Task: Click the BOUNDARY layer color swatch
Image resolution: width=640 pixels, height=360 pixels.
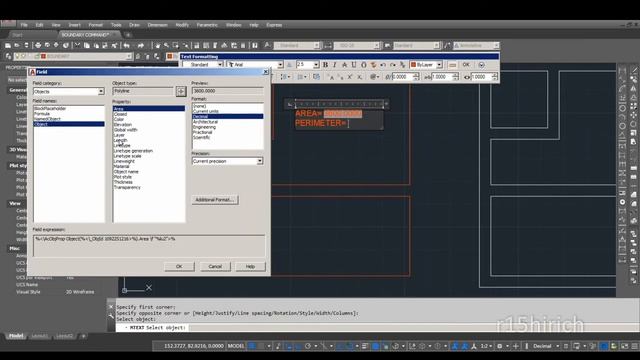Action: [x=43, y=56]
